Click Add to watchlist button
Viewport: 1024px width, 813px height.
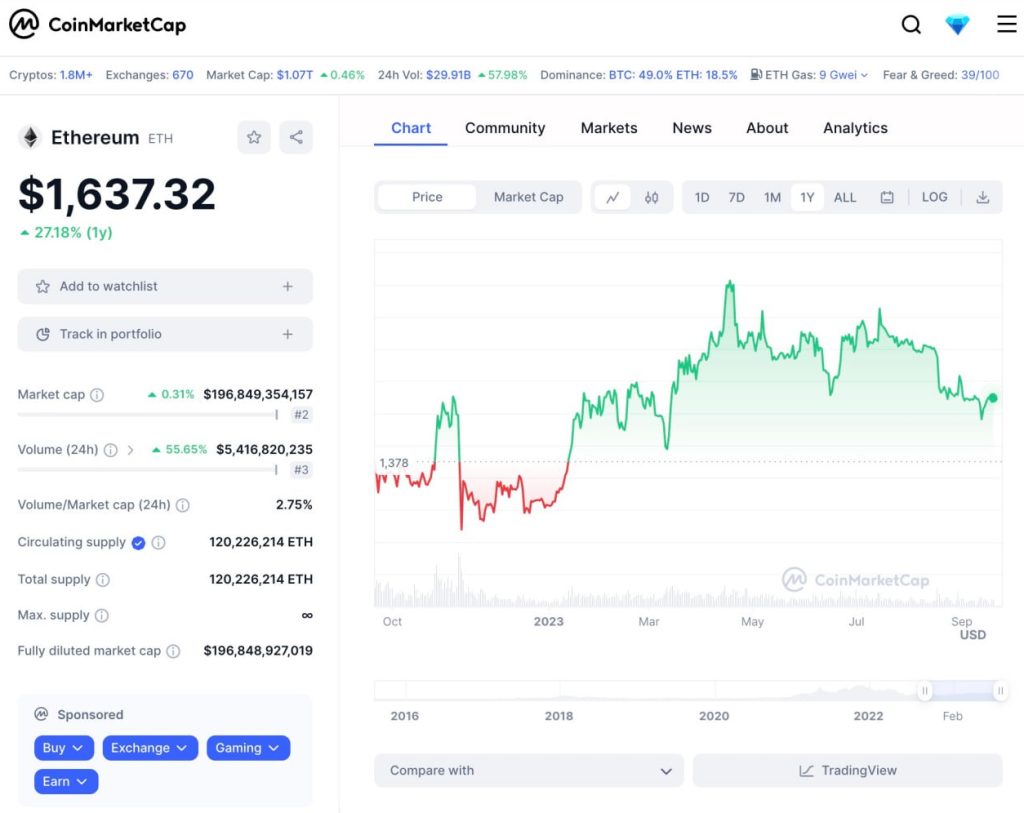(165, 286)
